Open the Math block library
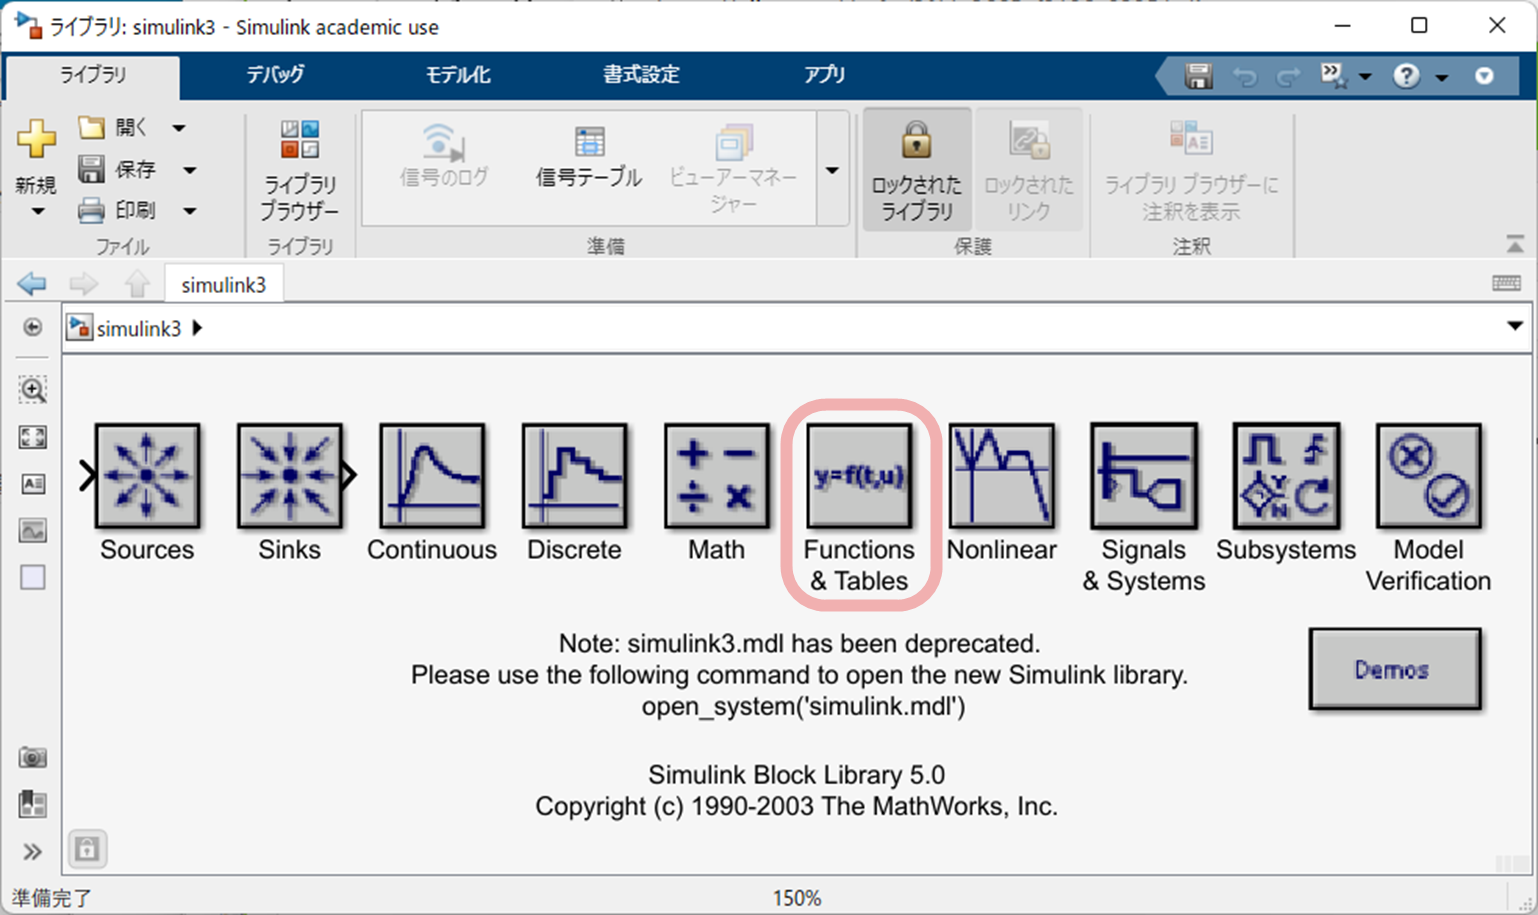The image size is (1538, 915). 717,476
